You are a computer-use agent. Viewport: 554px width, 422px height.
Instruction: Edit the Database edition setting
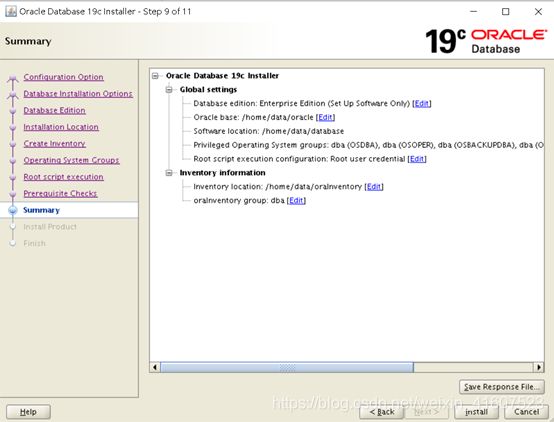pyautogui.click(x=422, y=104)
